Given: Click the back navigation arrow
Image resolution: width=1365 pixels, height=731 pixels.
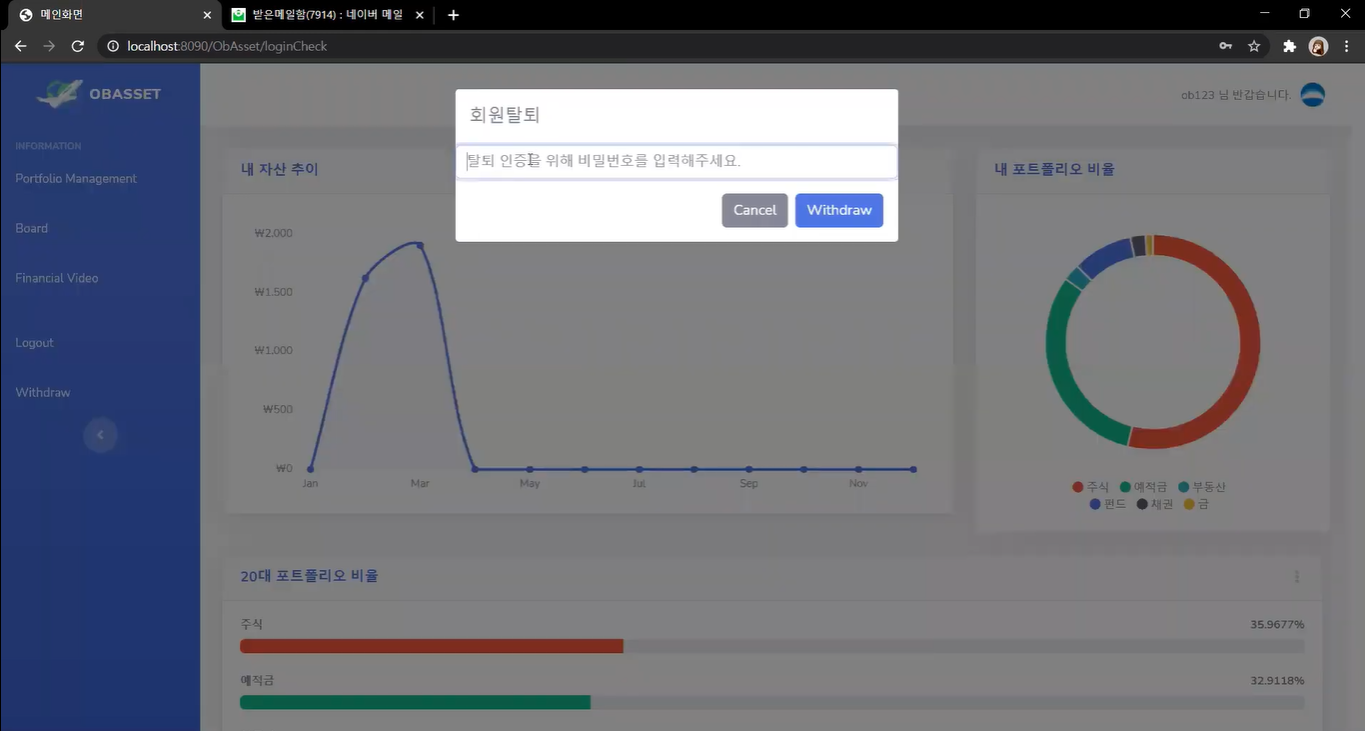Looking at the screenshot, I should click(x=20, y=45).
